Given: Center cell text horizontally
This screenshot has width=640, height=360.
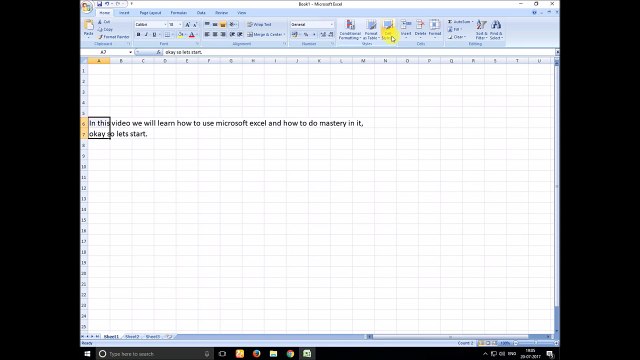Looking at the screenshot, I should click(x=215, y=35).
